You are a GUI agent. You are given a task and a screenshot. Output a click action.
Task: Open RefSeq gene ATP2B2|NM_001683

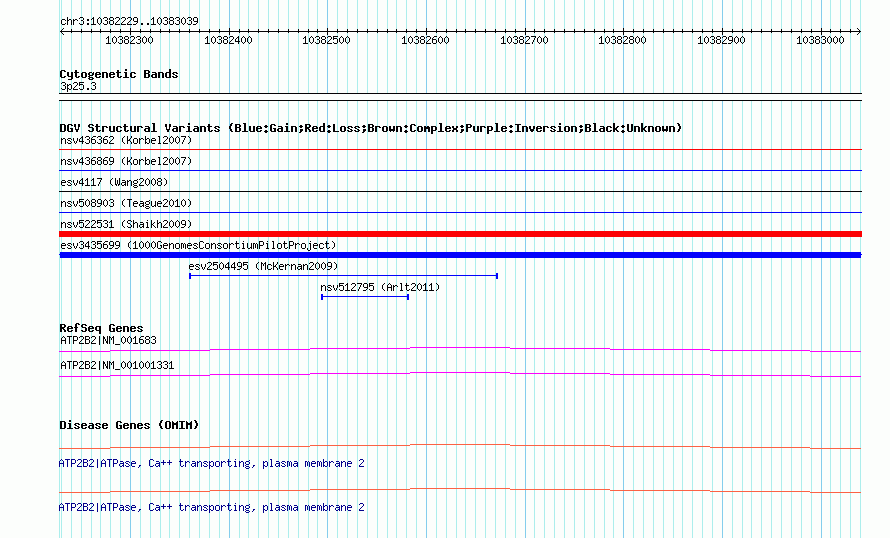point(108,341)
